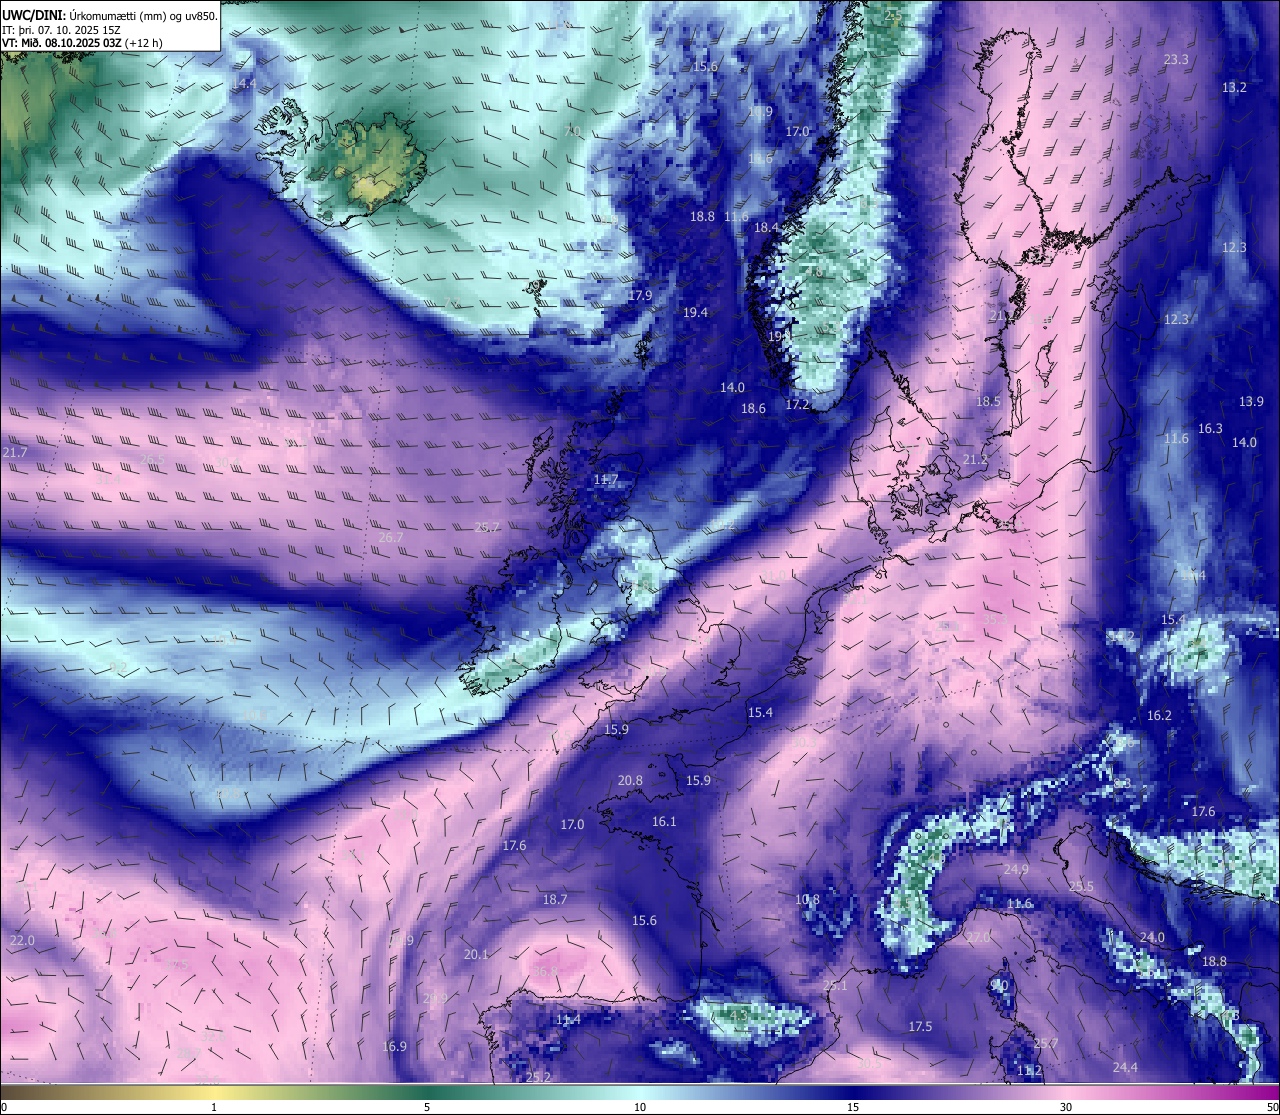Click the 11.2 value label
Viewport: 1280px width, 1115px height.
(1029, 1070)
